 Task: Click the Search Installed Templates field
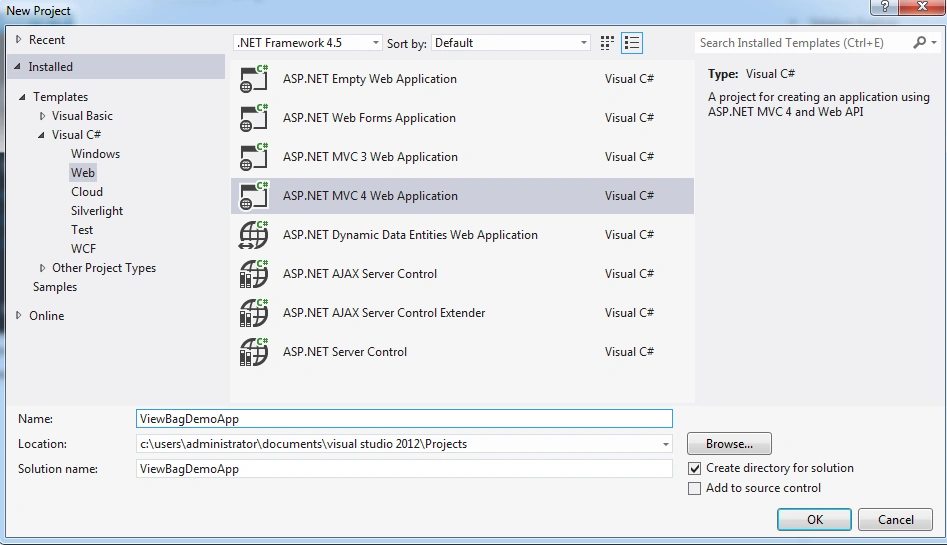pyautogui.click(x=803, y=43)
